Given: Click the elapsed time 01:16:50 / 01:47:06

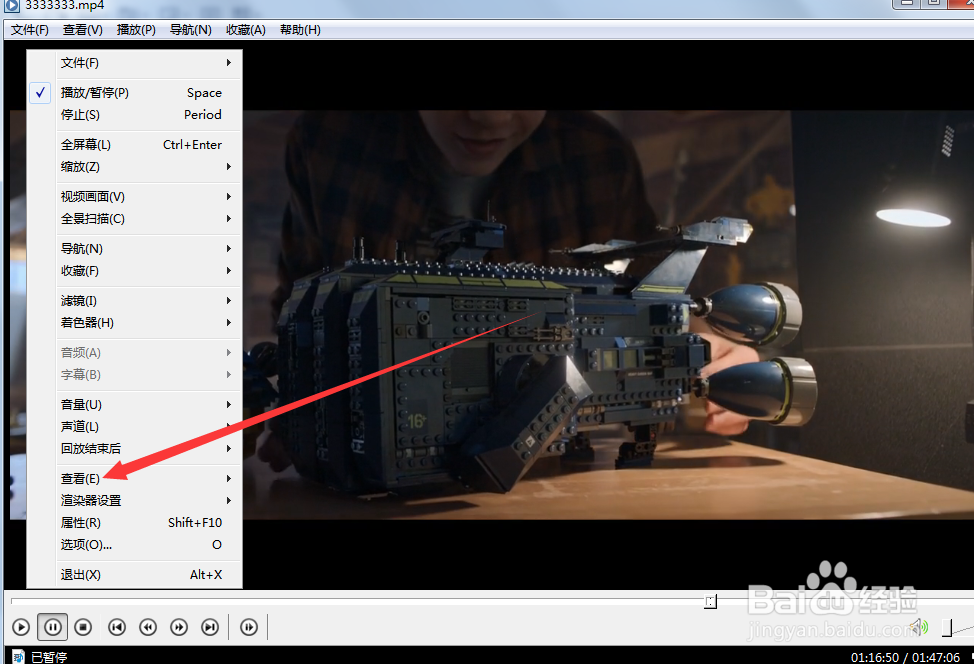Looking at the screenshot, I should click(905, 657).
